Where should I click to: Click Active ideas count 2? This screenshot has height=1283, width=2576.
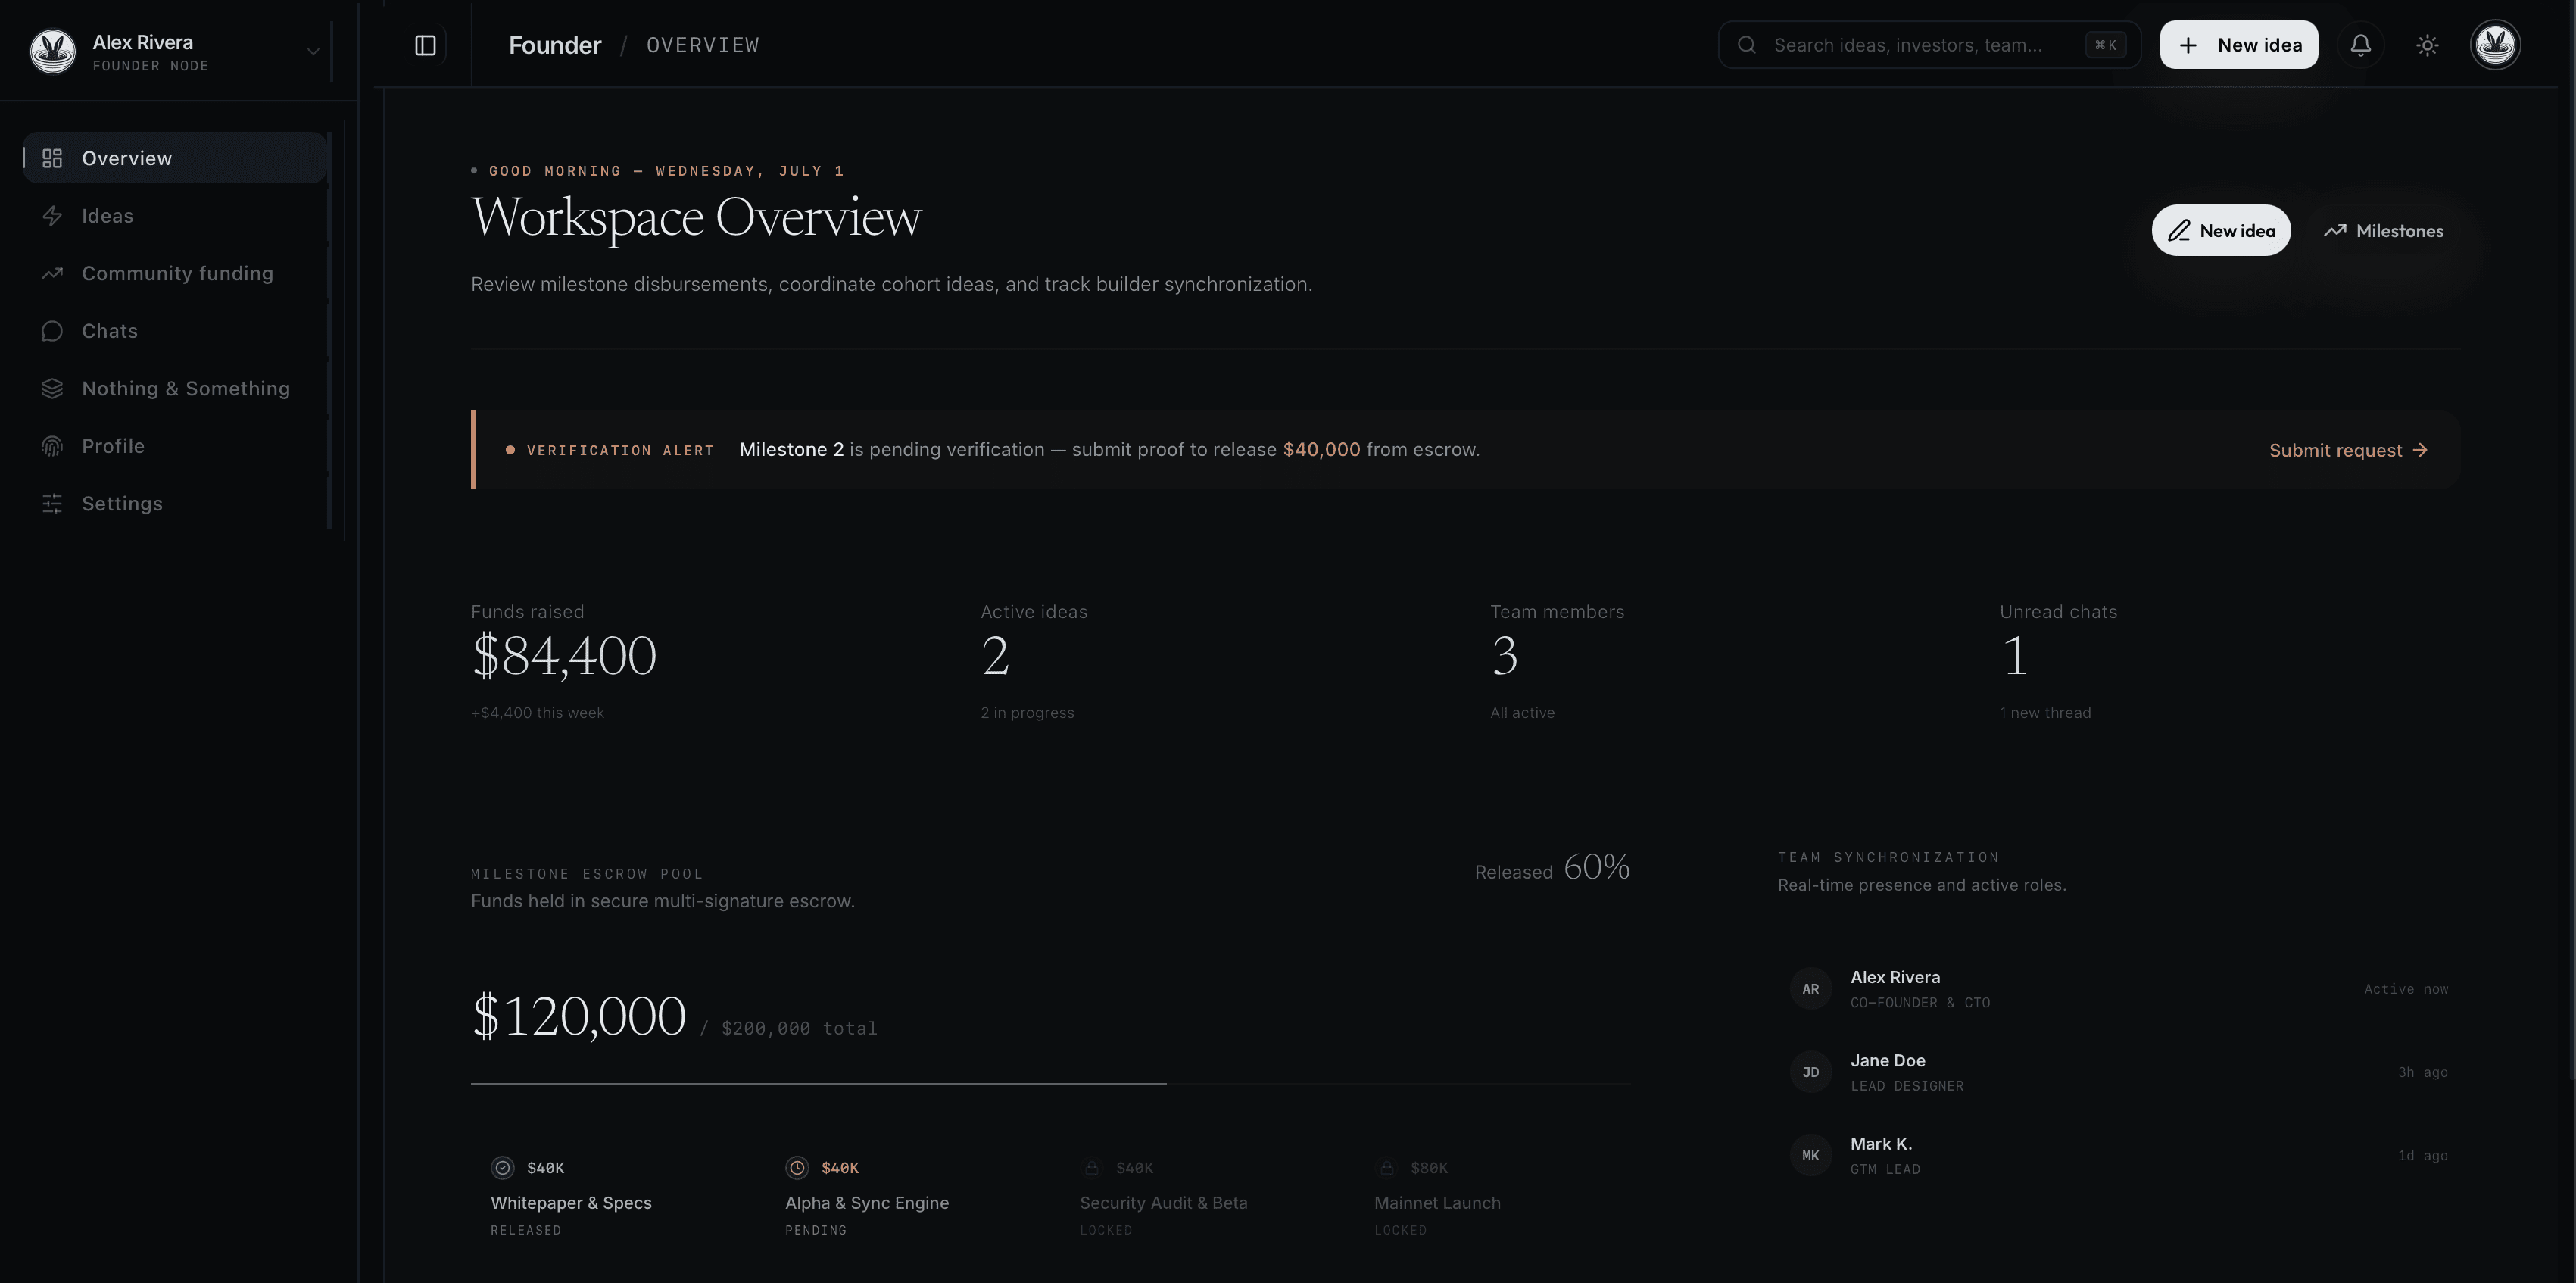coord(995,656)
